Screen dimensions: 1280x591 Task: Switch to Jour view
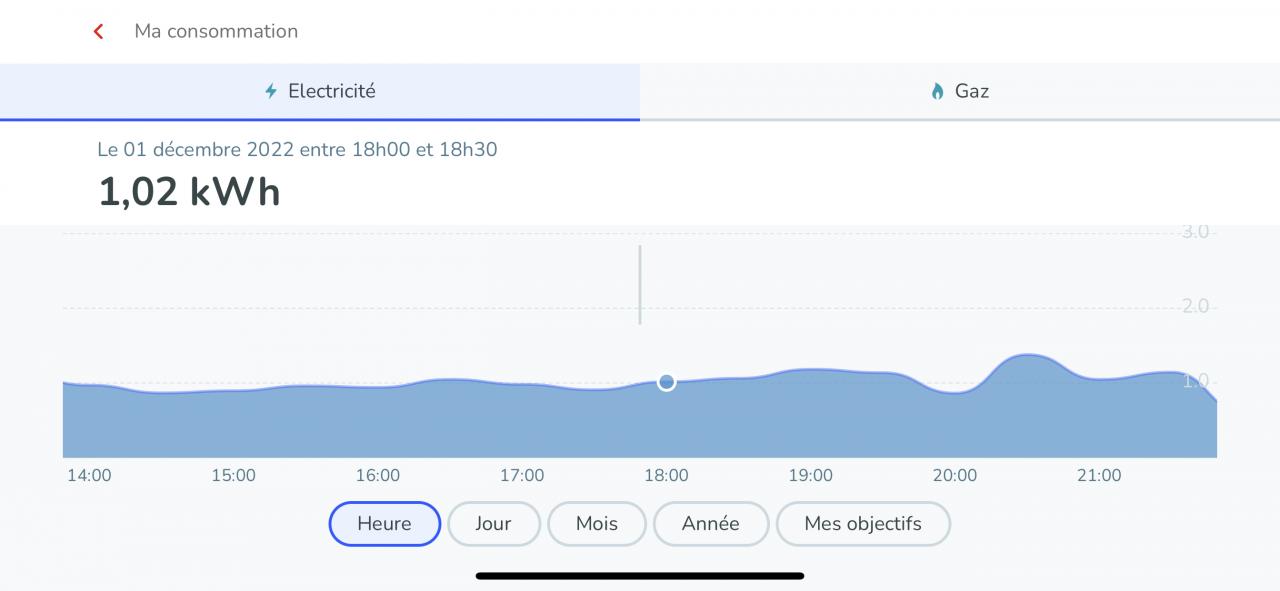point(493,524)
